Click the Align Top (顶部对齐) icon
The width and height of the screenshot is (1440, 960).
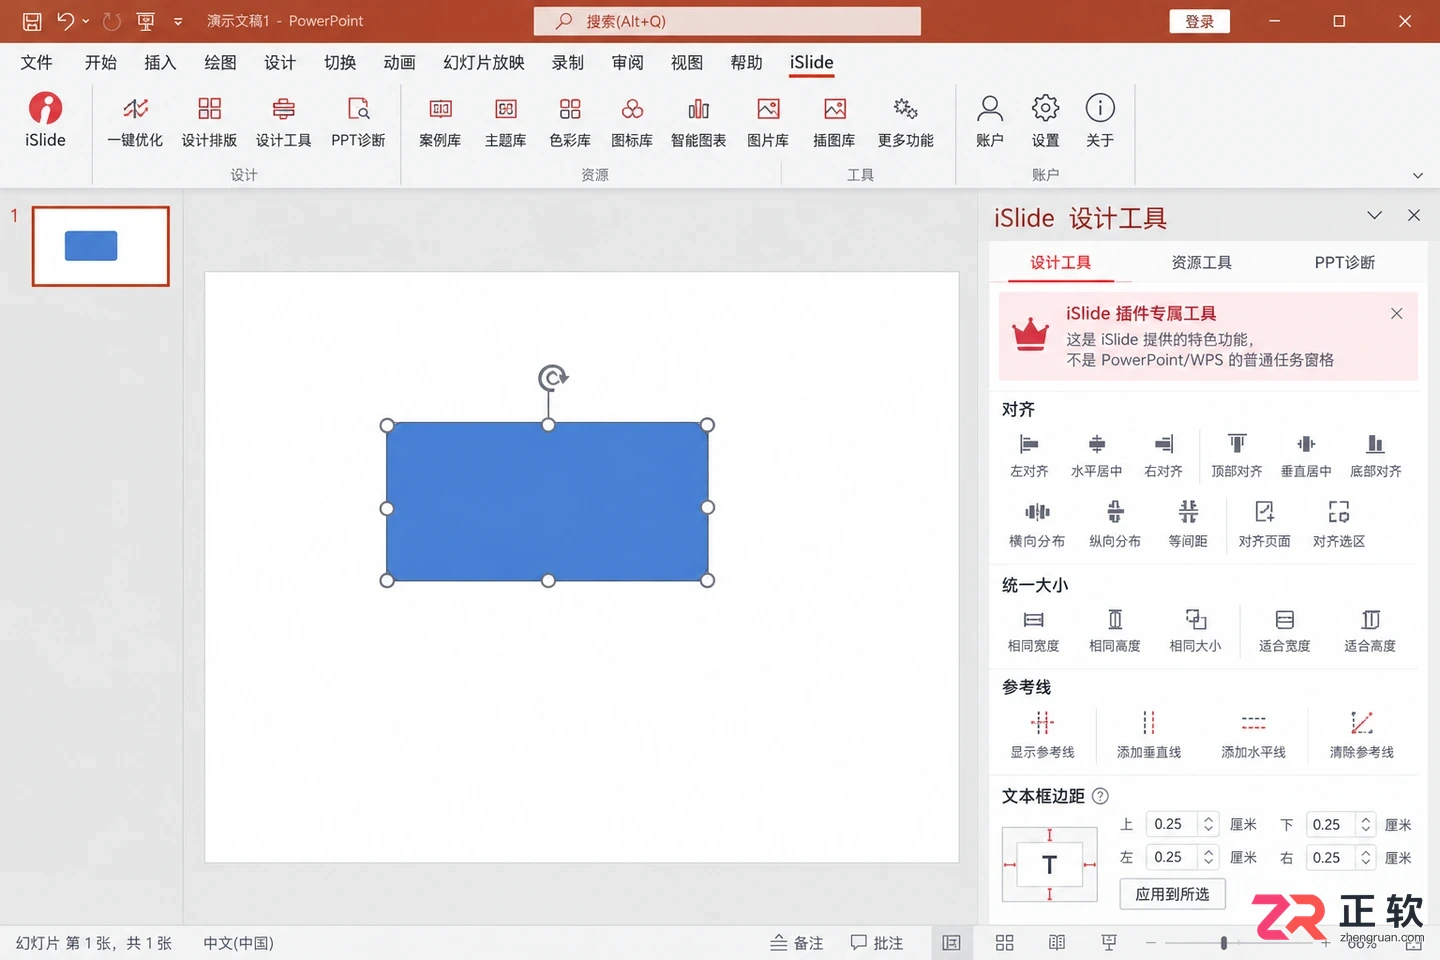tap(1237, 444)
